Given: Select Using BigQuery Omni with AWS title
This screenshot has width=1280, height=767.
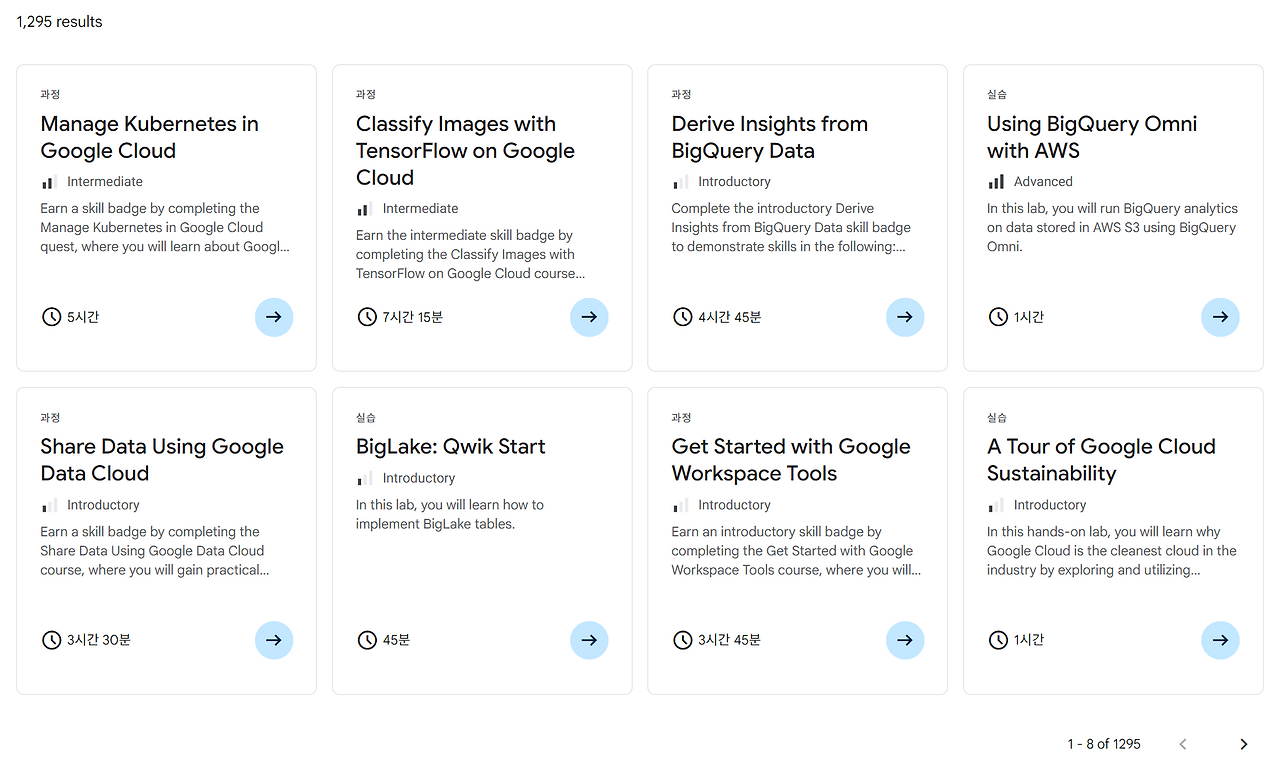Looking at the screenshot, I should [1092, 137].
